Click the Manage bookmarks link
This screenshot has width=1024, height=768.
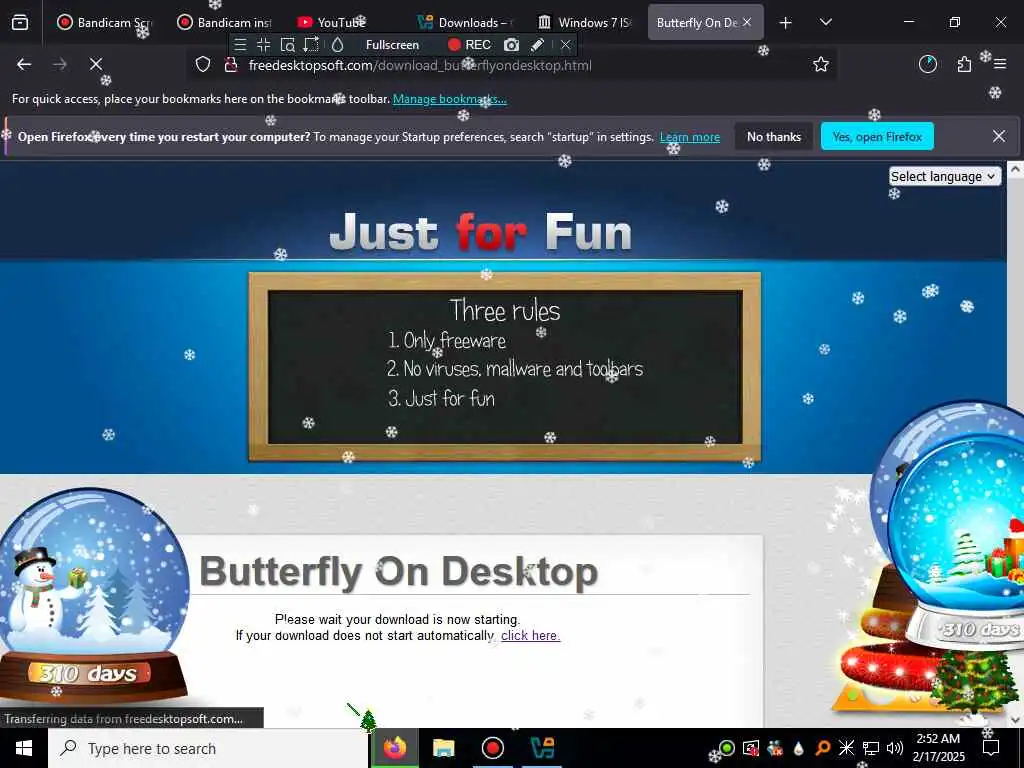[x=449, y=99]
